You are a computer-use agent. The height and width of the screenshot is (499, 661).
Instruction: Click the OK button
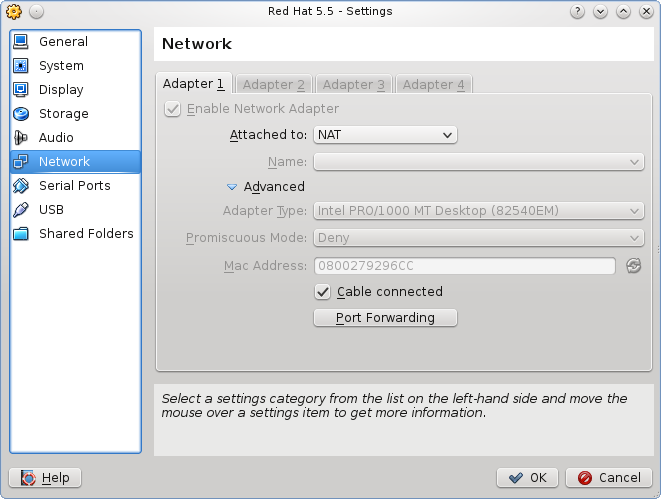(x=527, y=478)
